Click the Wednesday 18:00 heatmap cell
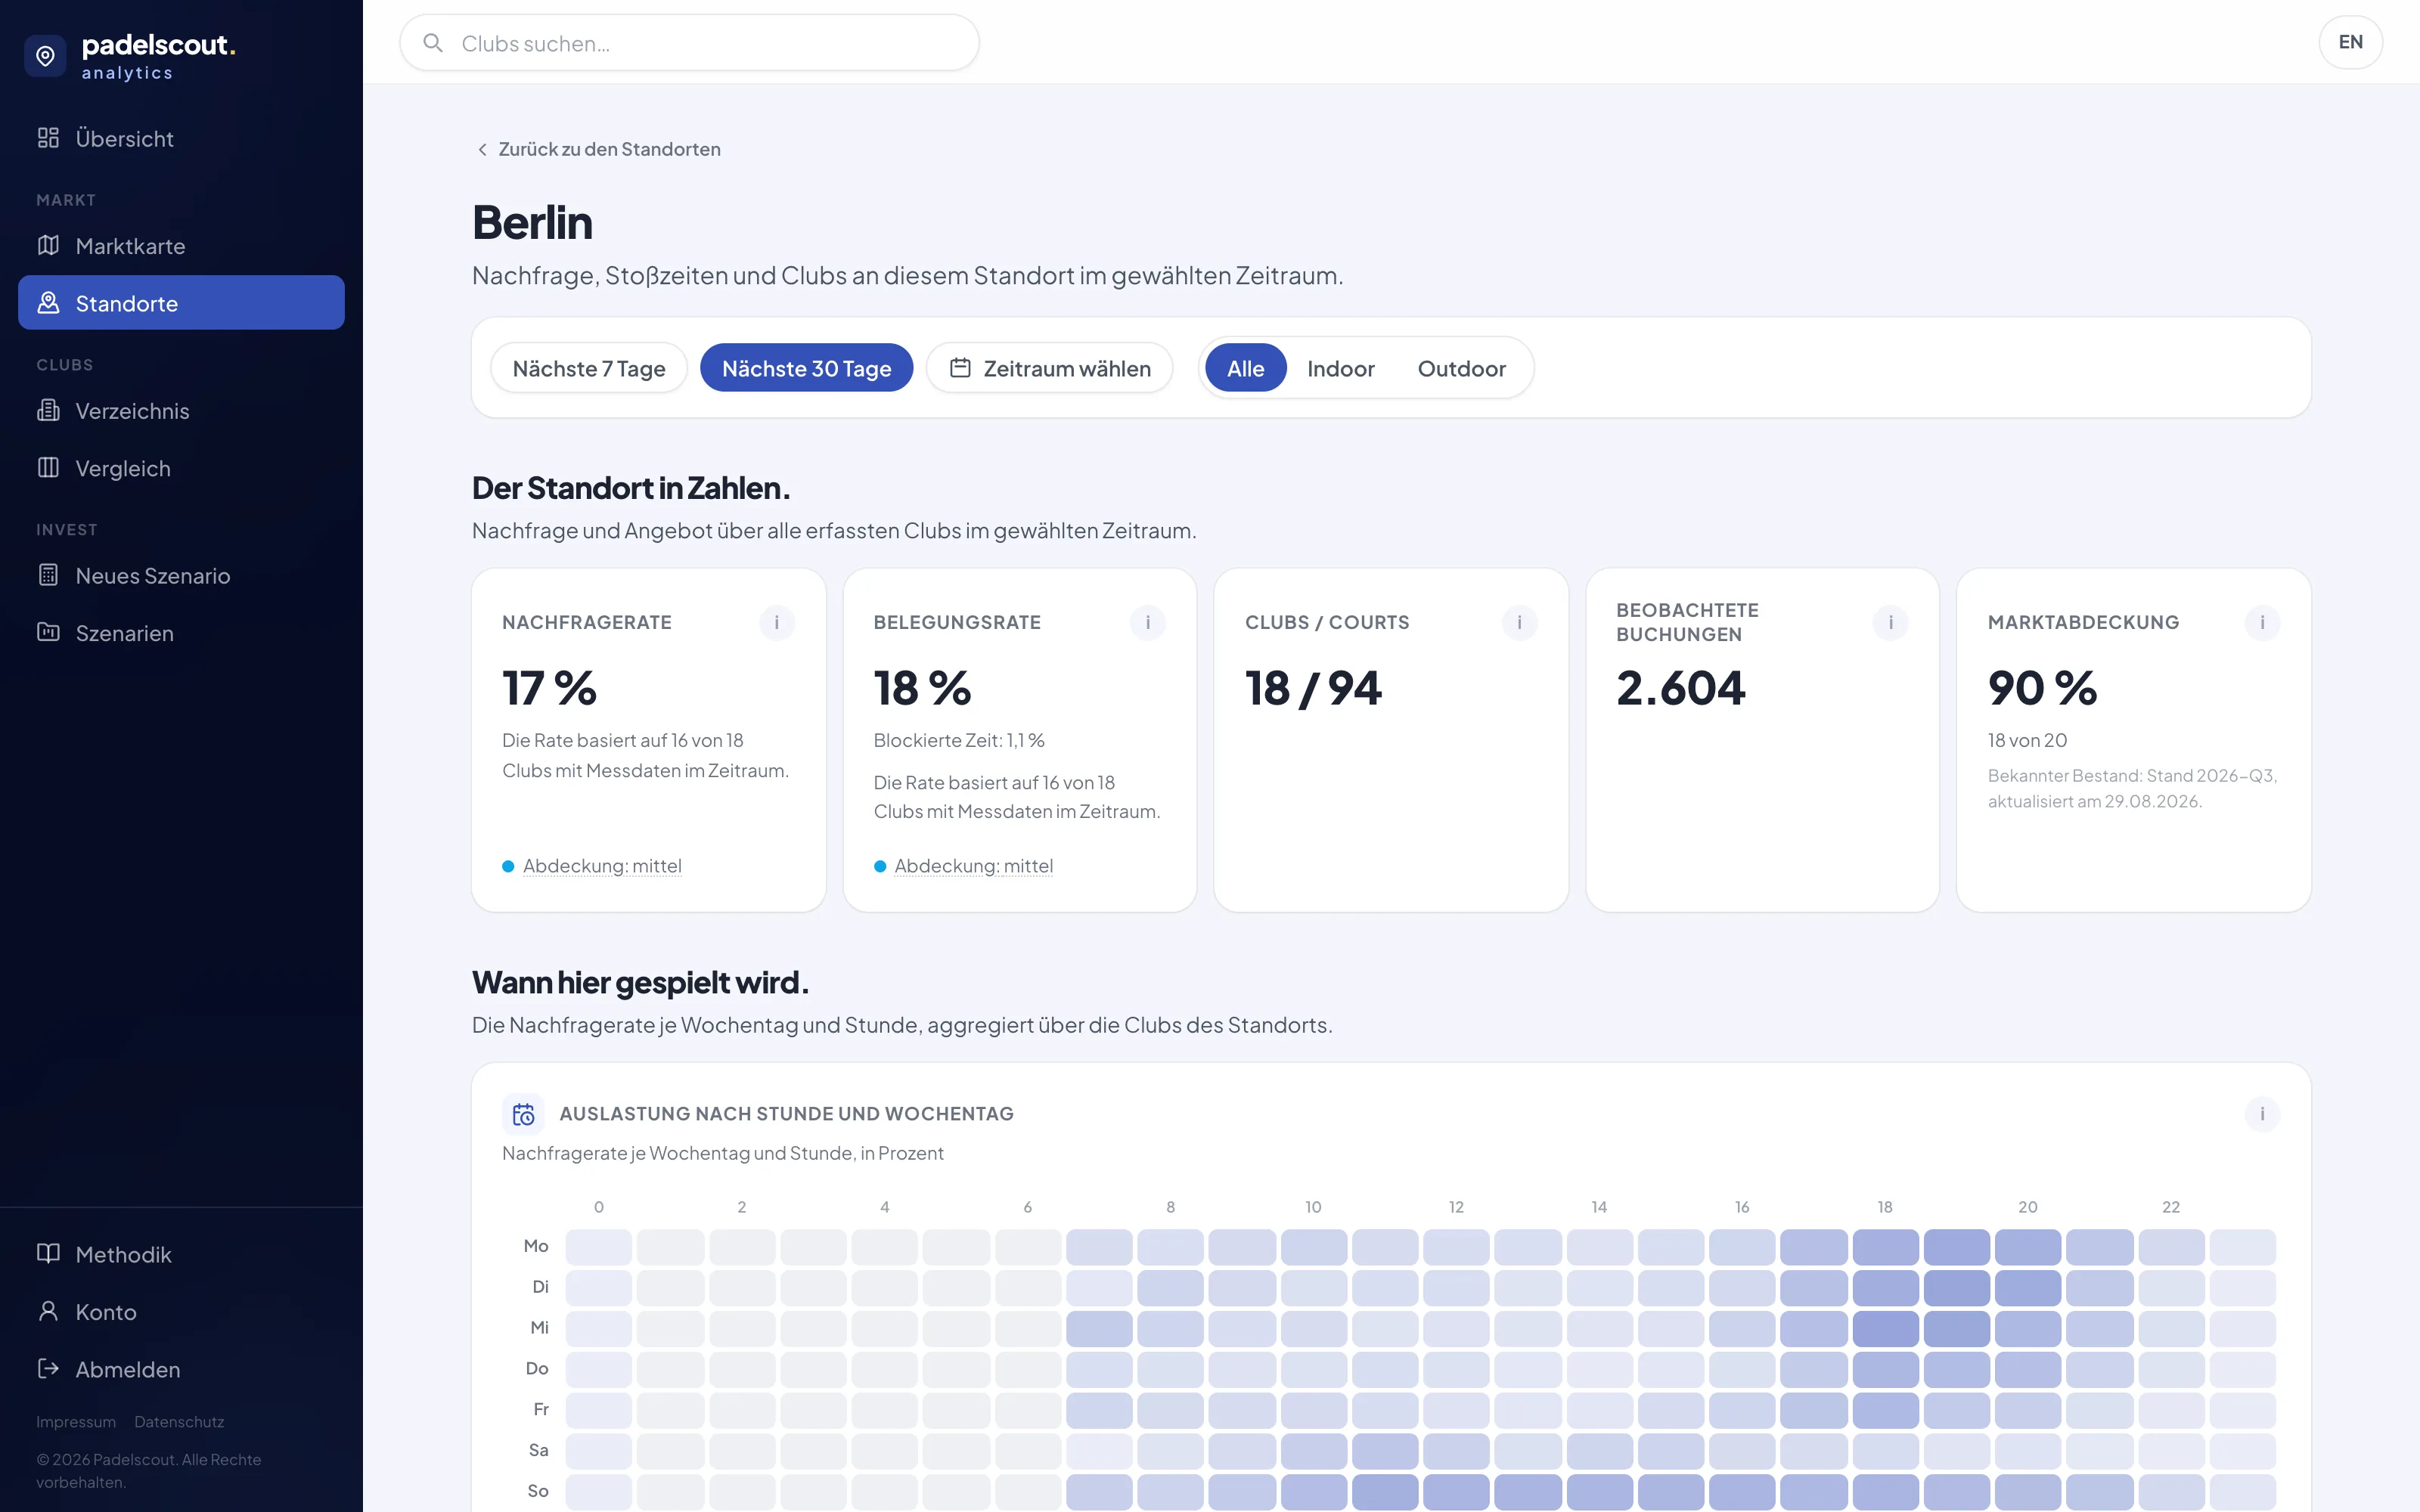 [x=1885, y=1329]
